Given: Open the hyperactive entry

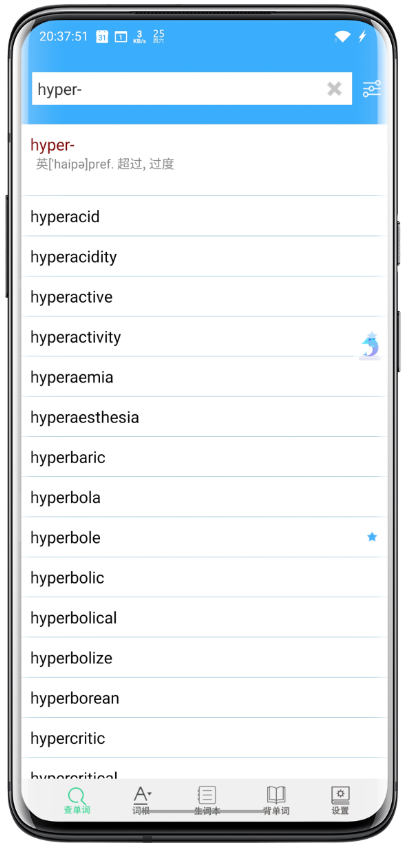Looking at the screenshot, I should point(204,297).
